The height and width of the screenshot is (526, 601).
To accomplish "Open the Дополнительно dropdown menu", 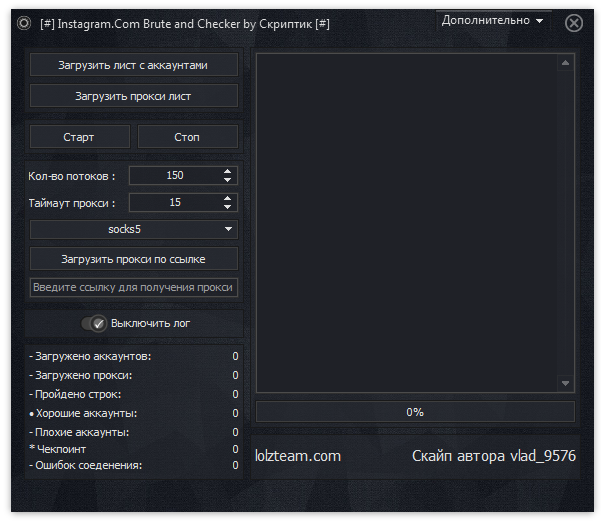I will [493, 20].
